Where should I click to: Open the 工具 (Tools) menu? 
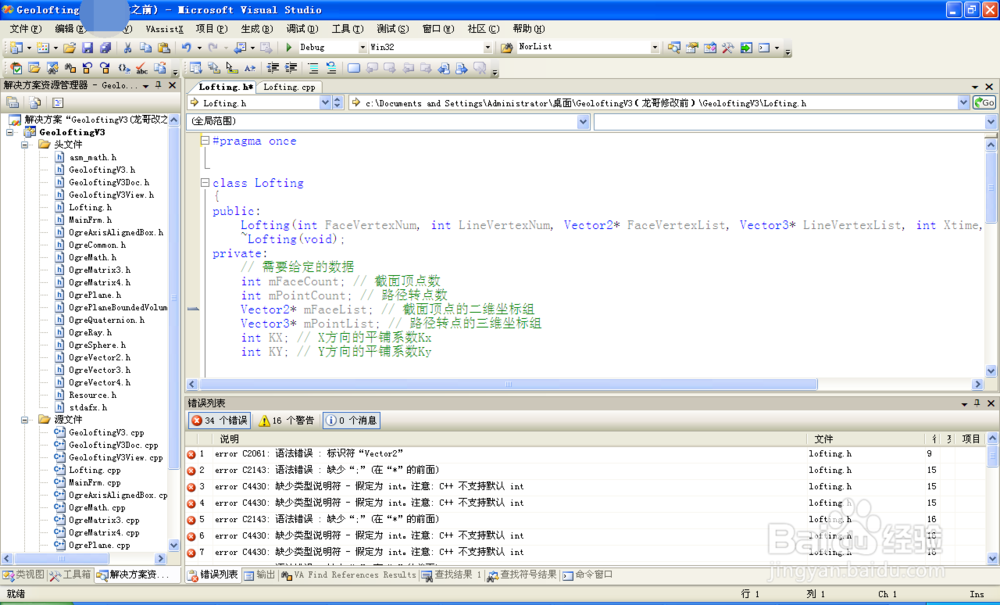coord(347,29)
